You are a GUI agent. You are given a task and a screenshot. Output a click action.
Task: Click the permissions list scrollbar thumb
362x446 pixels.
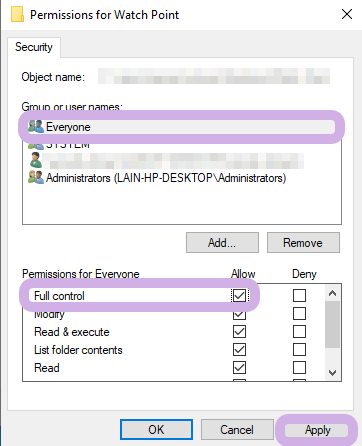(x=332, y=324)
